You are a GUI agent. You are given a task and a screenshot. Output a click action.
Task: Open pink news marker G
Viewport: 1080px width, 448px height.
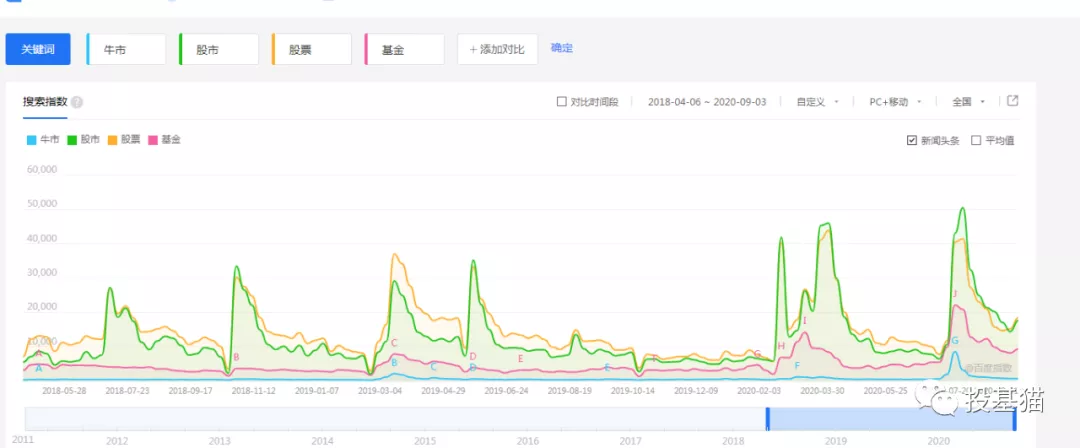coord(758,354)
